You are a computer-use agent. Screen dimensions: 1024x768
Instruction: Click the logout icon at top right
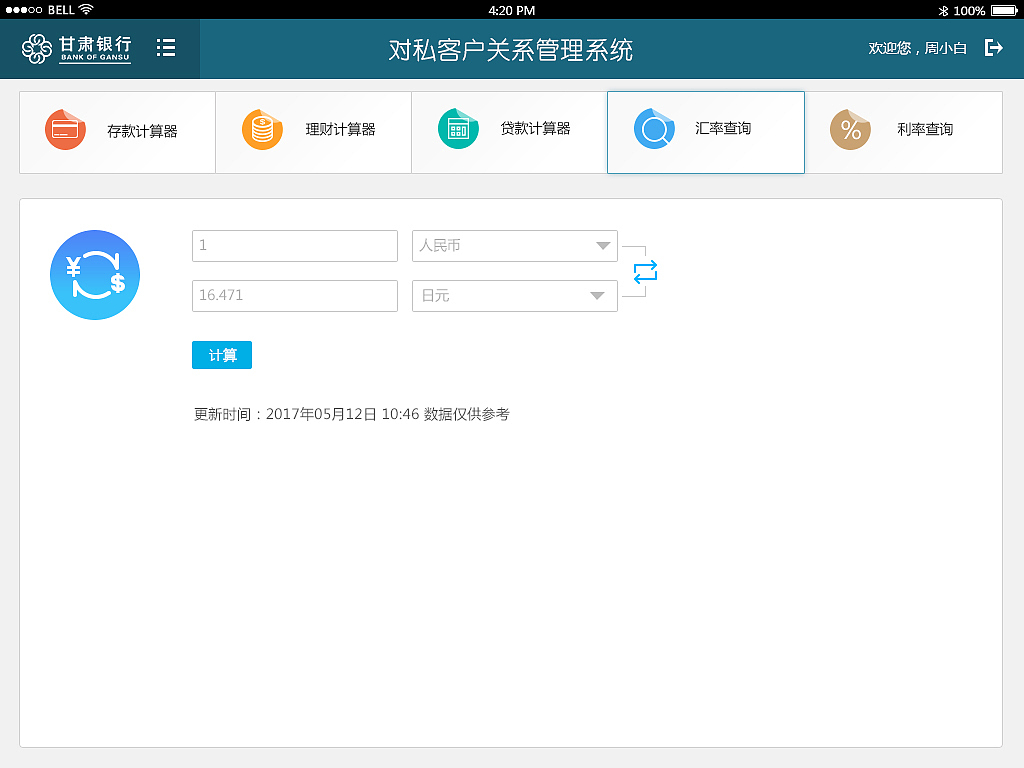993,47
